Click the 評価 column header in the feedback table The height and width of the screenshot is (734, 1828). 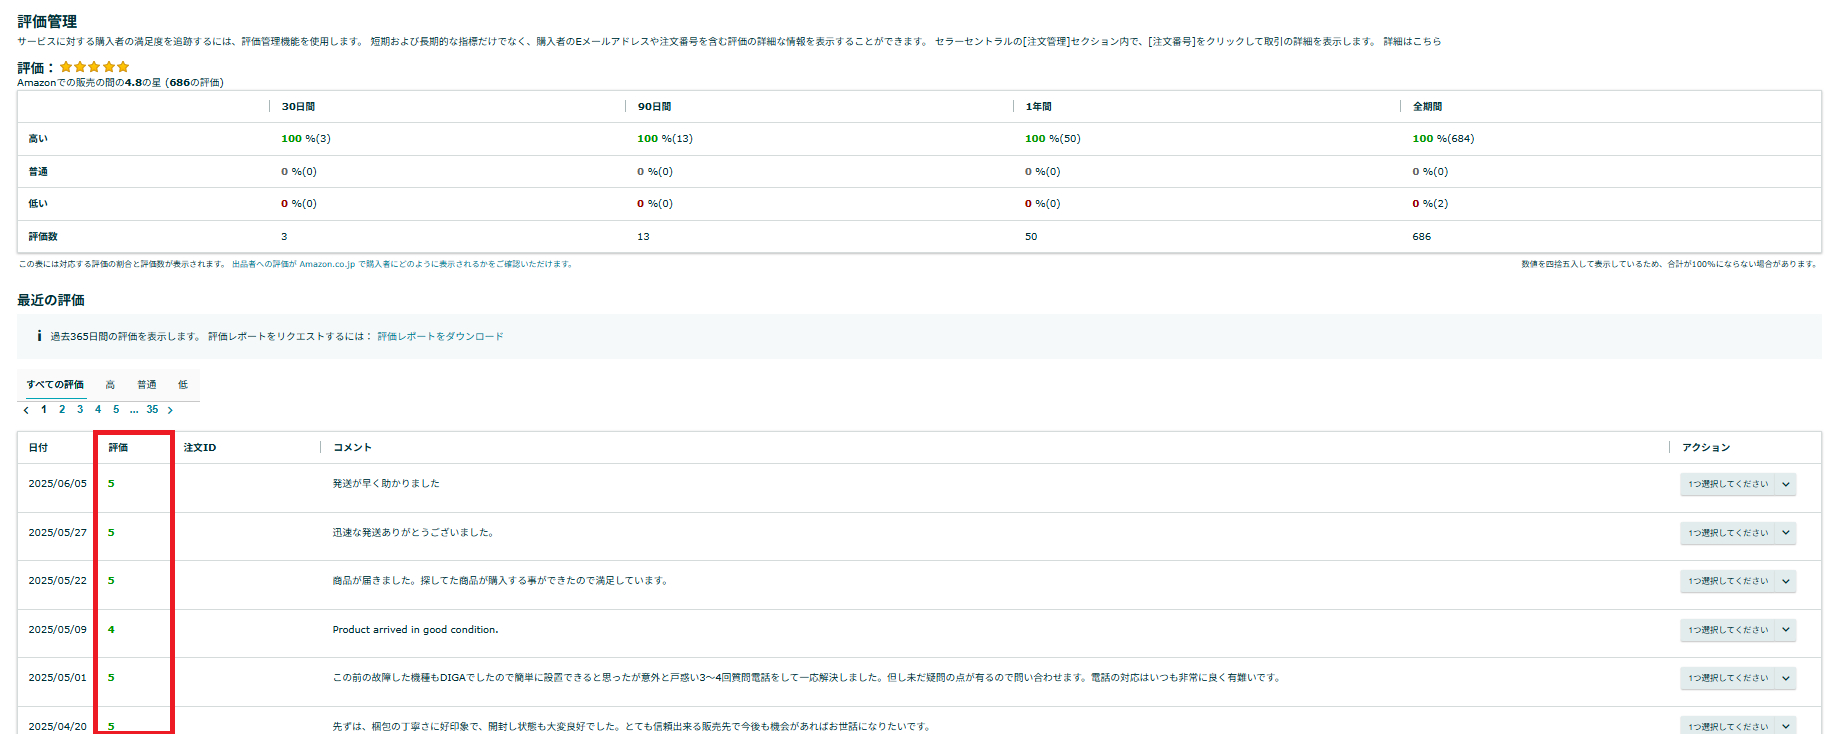pyautogui.click(x=118, y=448)
